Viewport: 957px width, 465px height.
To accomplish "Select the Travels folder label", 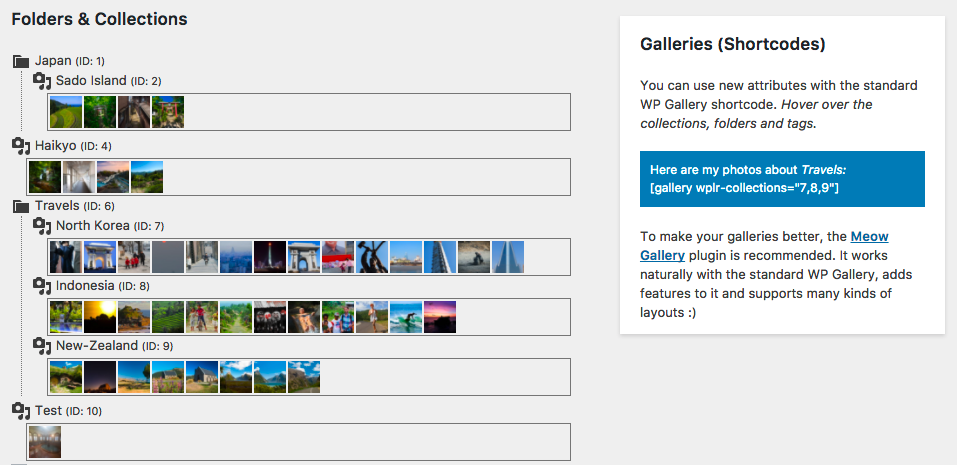I will [57, 206].
